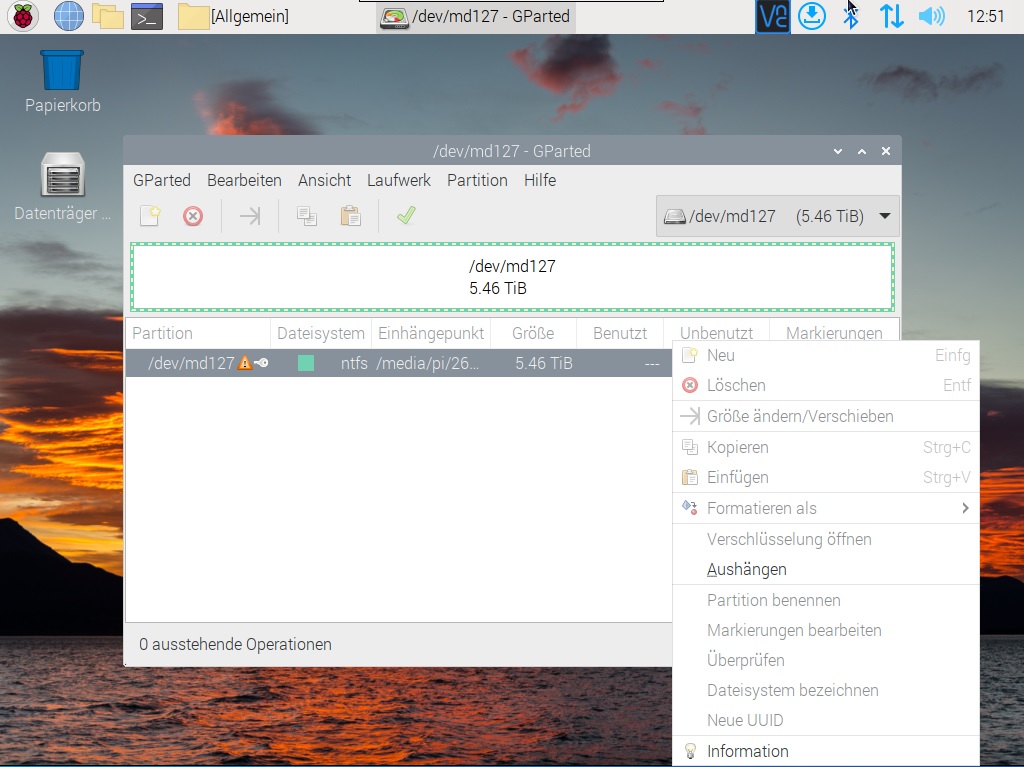
Task: Choose Kopieren in the context menu
Action: click(826, 448)
